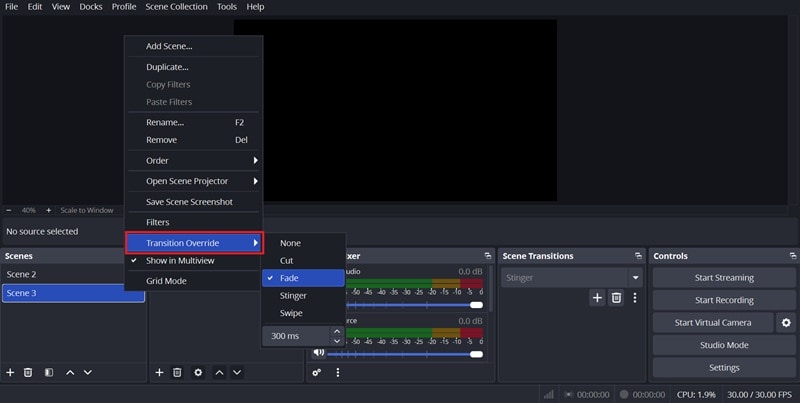Open source properties gear icon
The height and width of the screenshot is (403, 800).
198,373
